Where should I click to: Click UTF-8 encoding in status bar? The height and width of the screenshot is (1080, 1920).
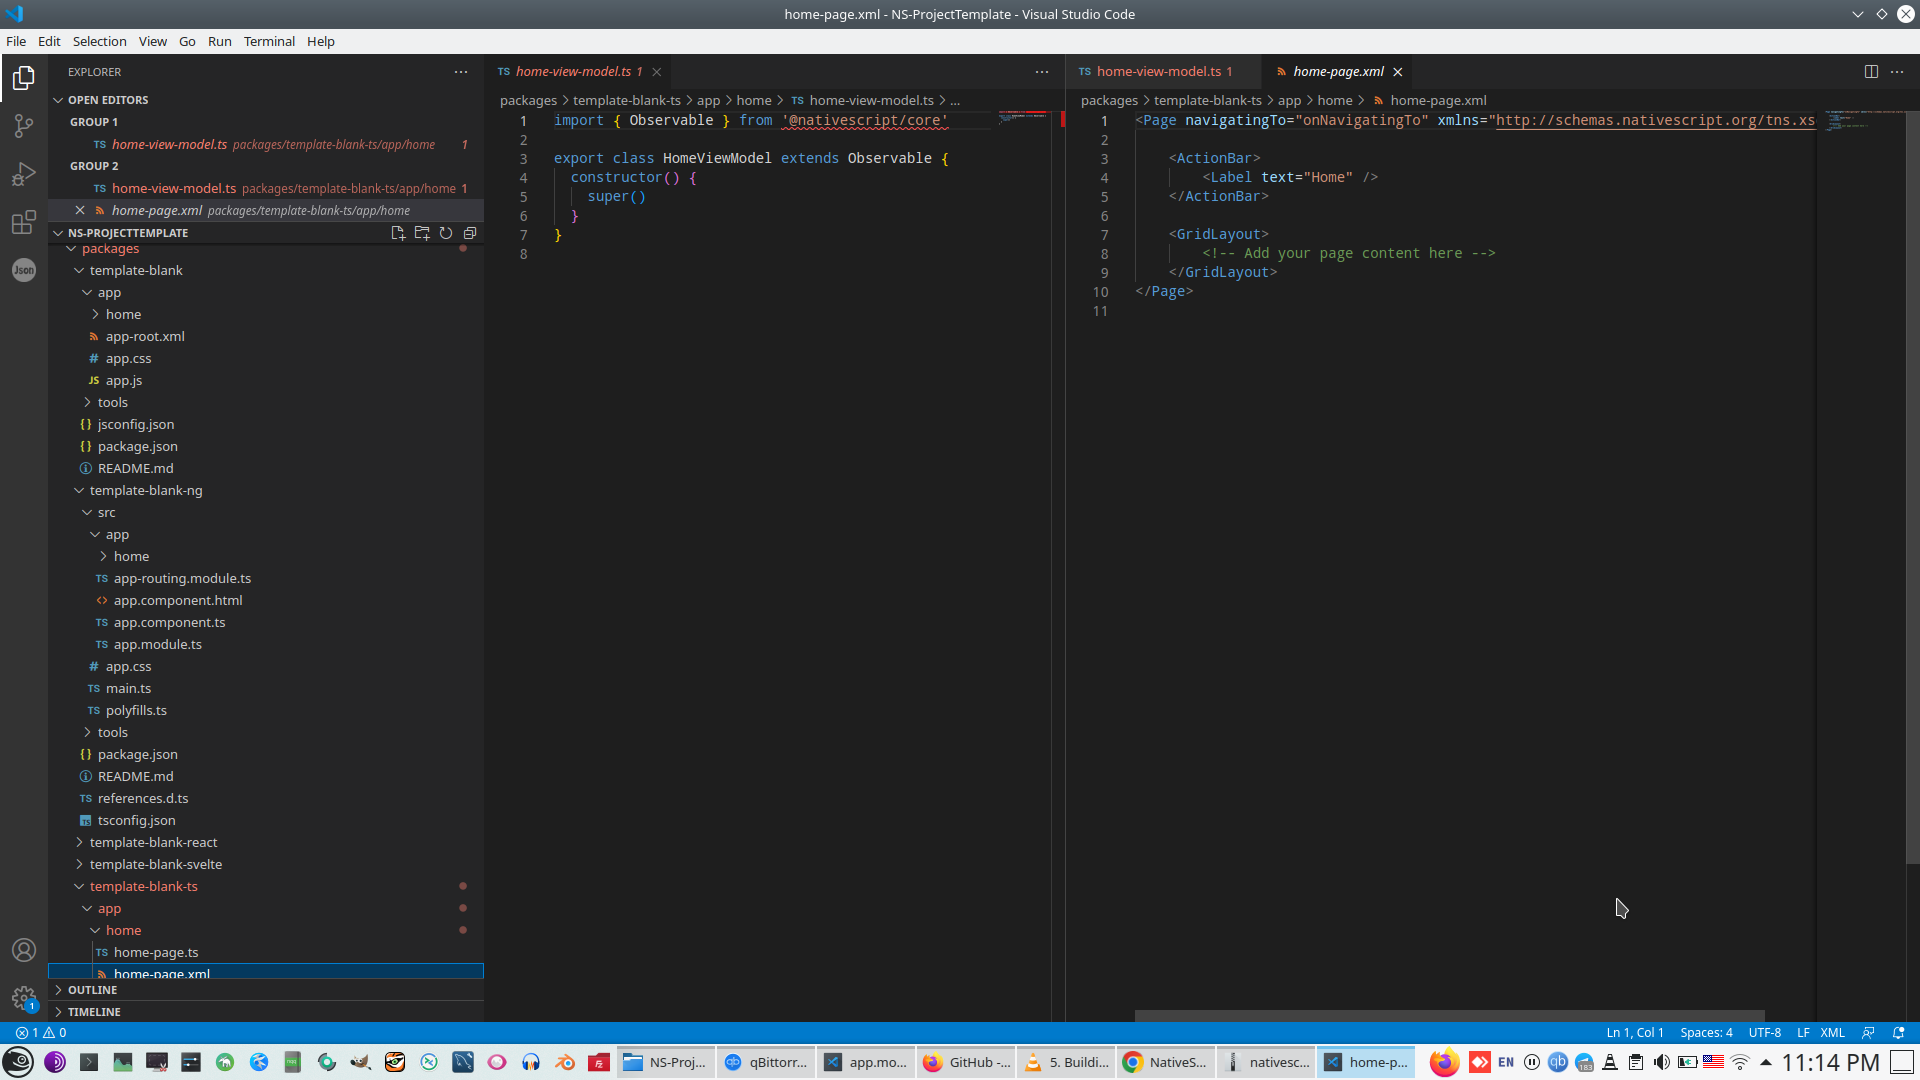pos(1765,1033)
